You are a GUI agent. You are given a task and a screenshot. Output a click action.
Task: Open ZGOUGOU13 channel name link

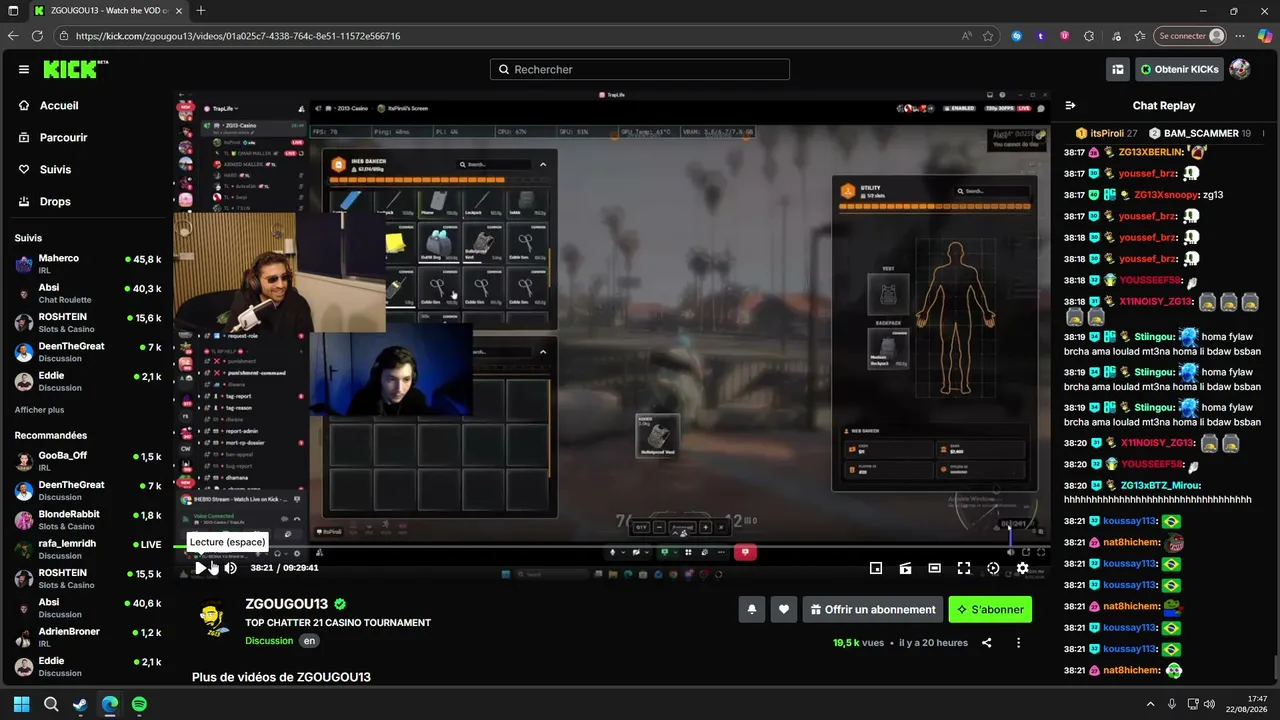[286, 604]
